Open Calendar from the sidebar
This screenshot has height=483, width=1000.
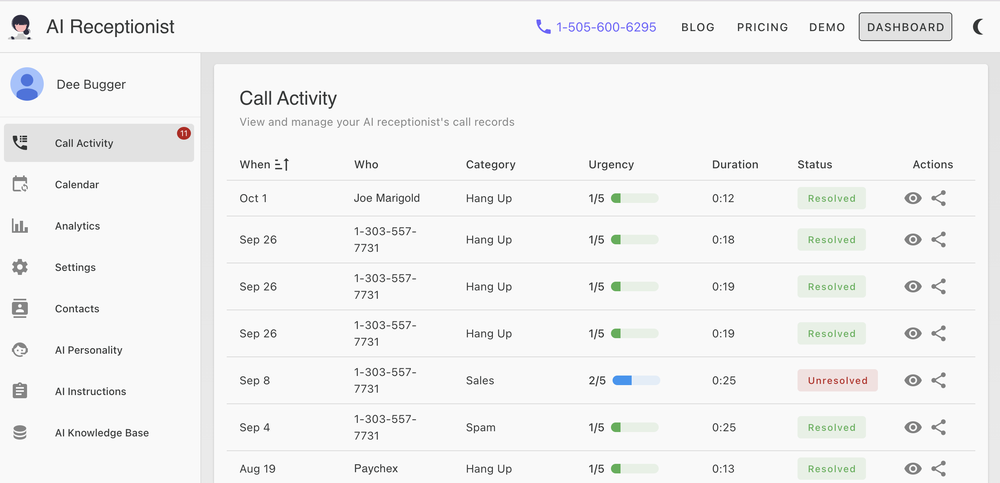tap(77, 185)
